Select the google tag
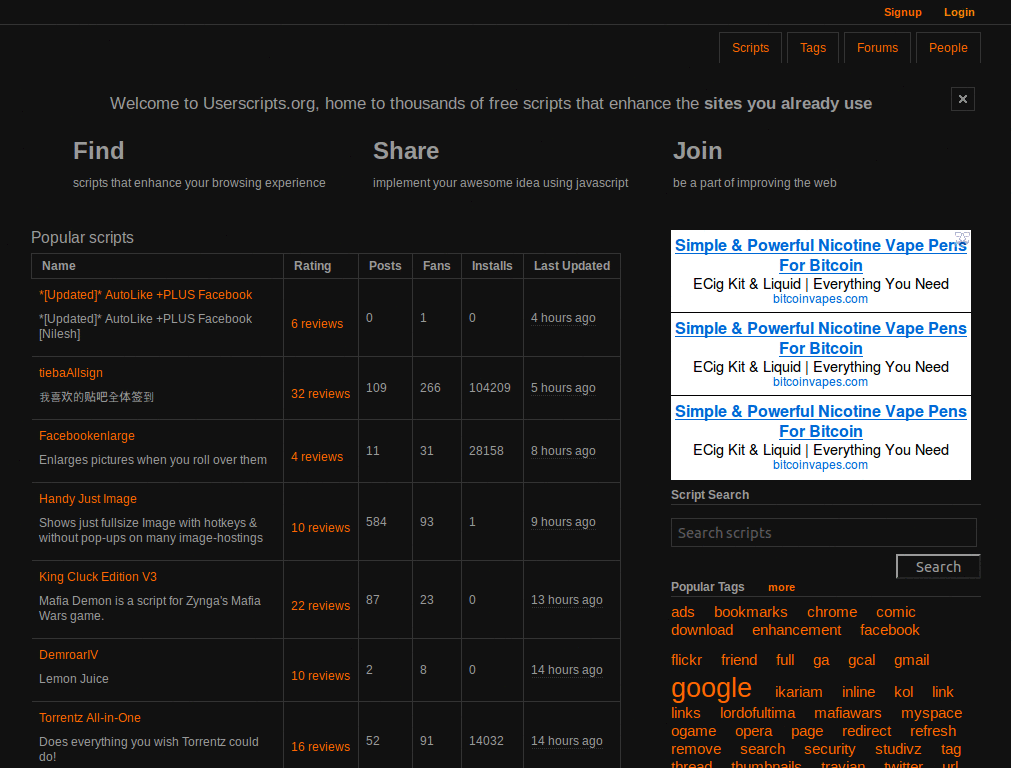Screen dimensions: 1024x768 point(711,688)
